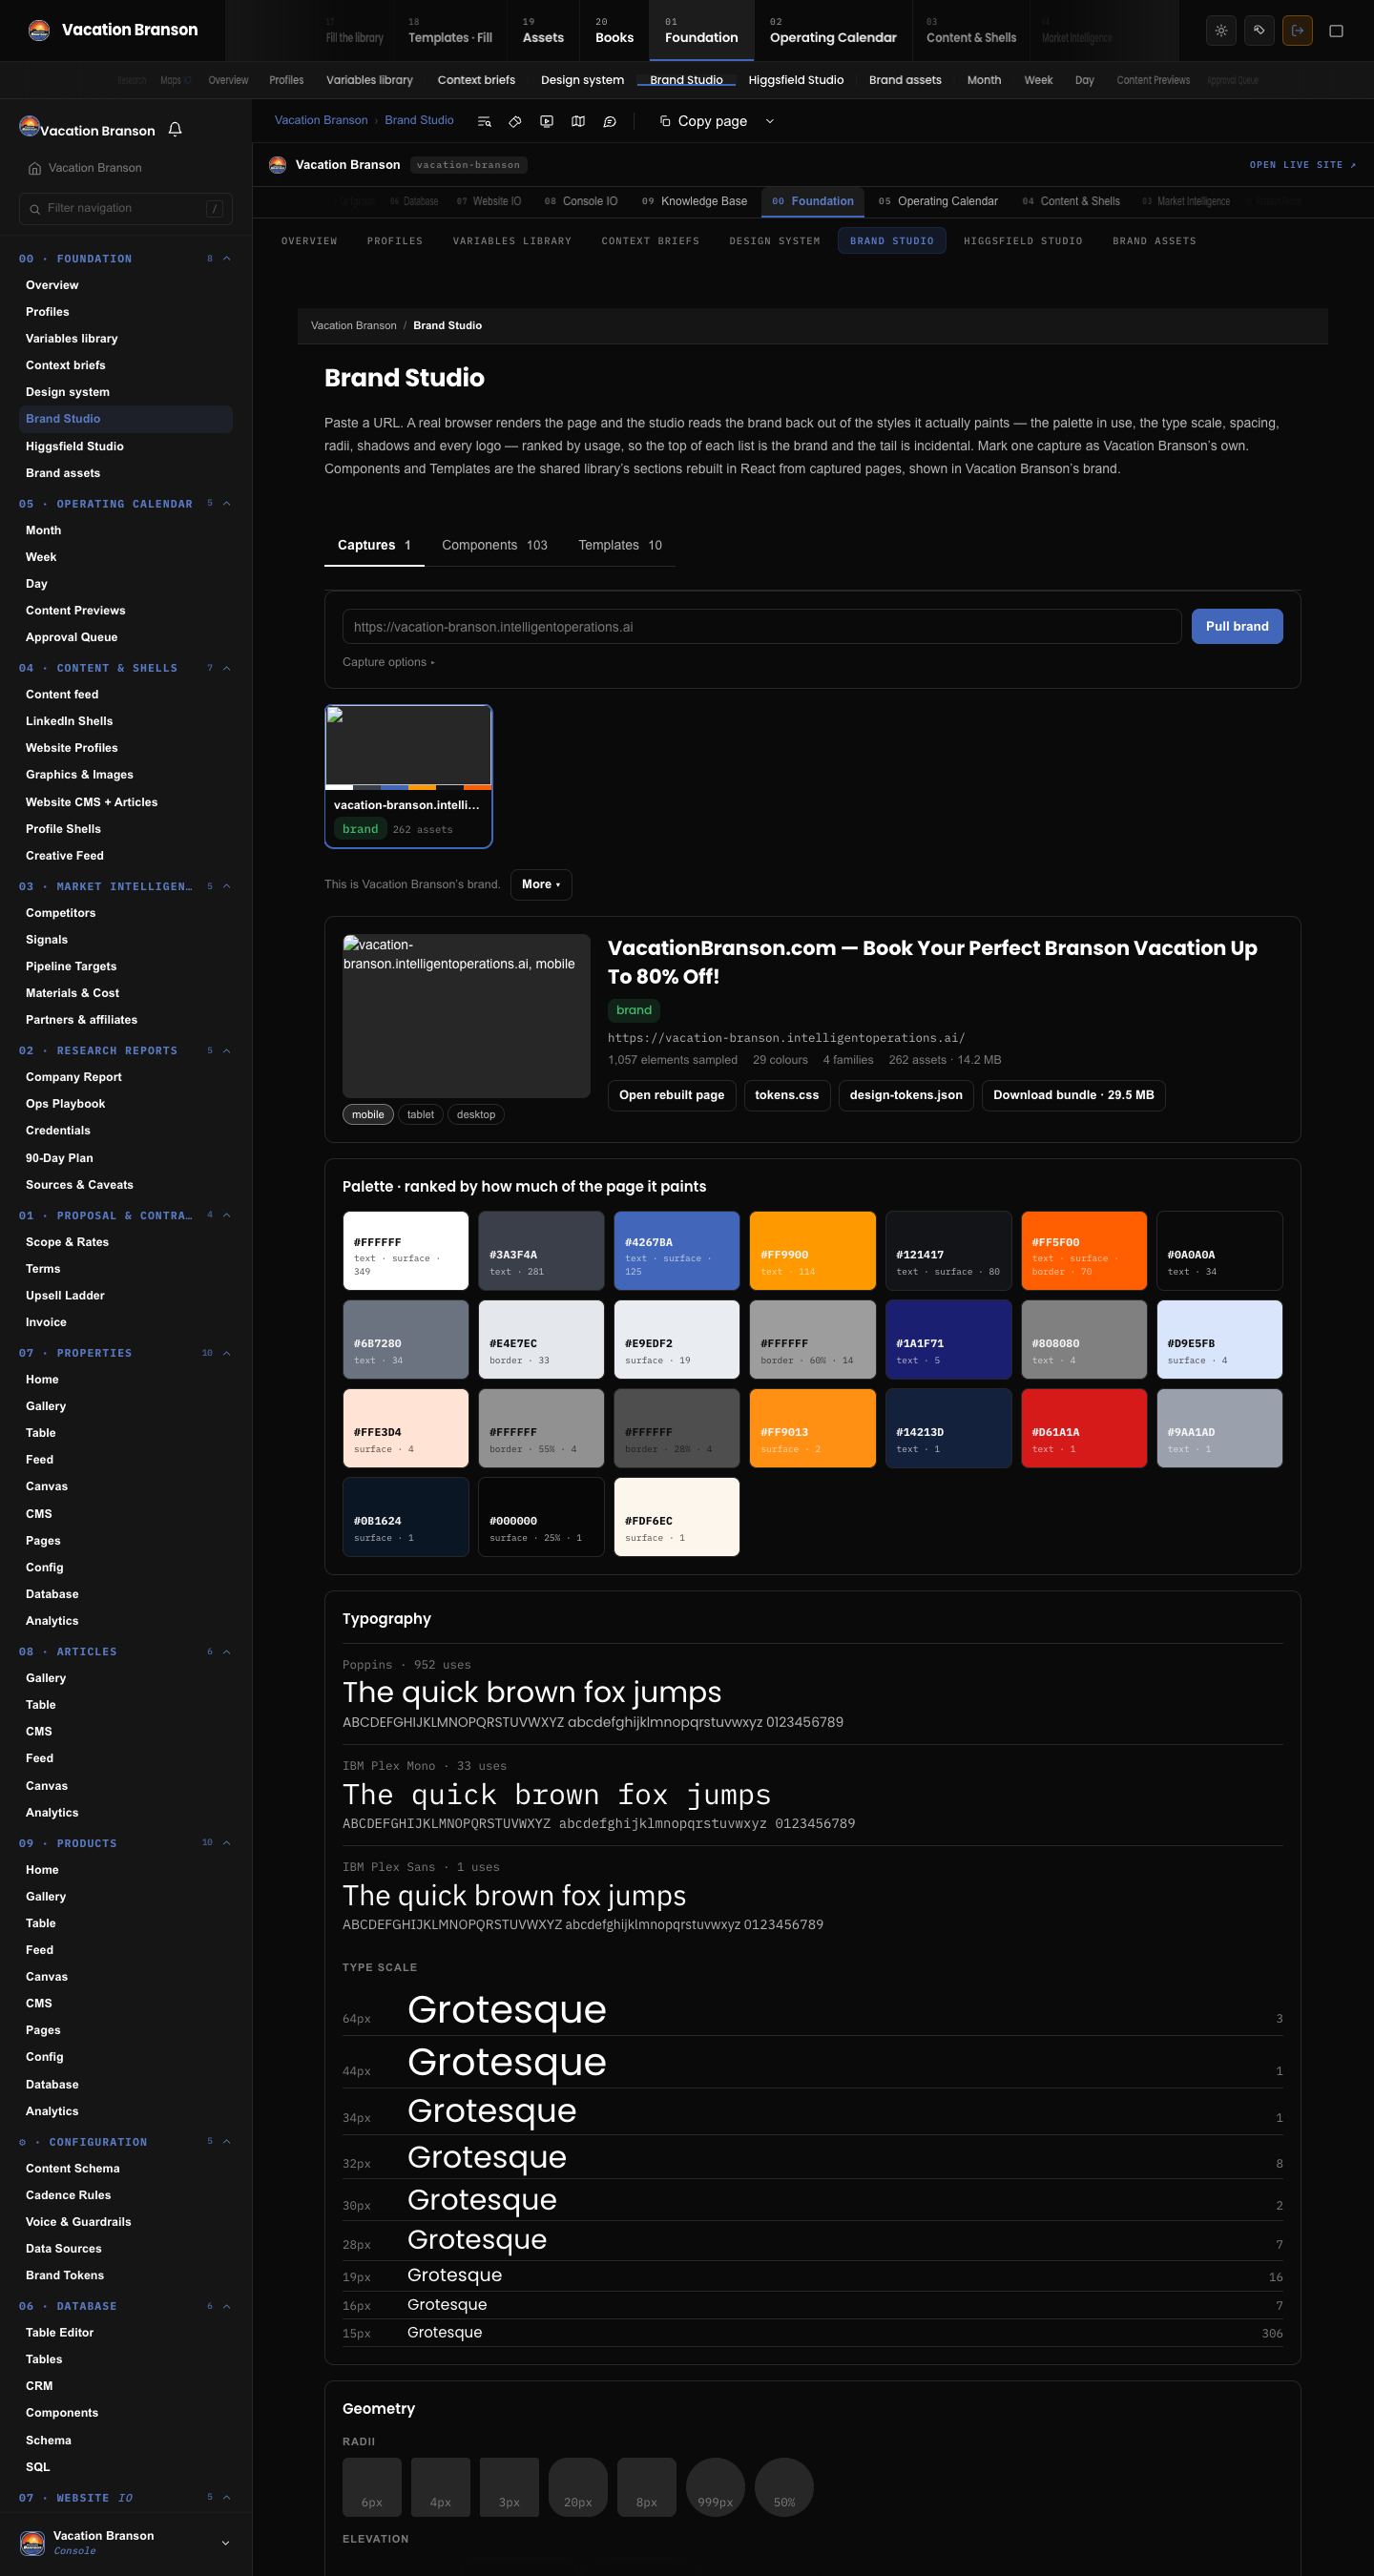Switch to the Components tab

(494, 545)
